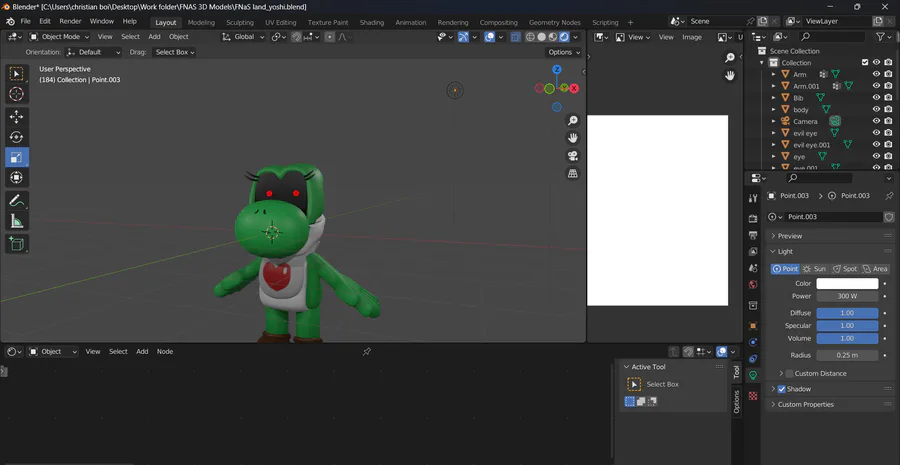Open the Output properties tab icon
Screen dimensions: 900x465
click(753, 235)
